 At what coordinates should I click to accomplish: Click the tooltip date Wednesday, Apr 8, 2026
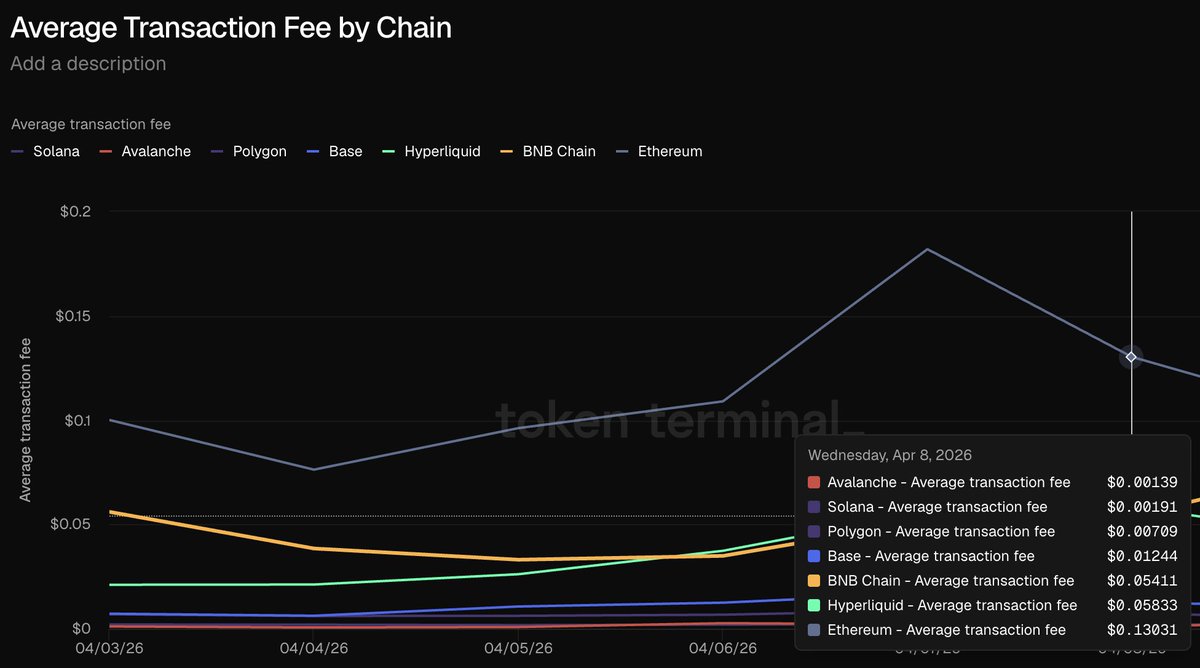(890, 455)
